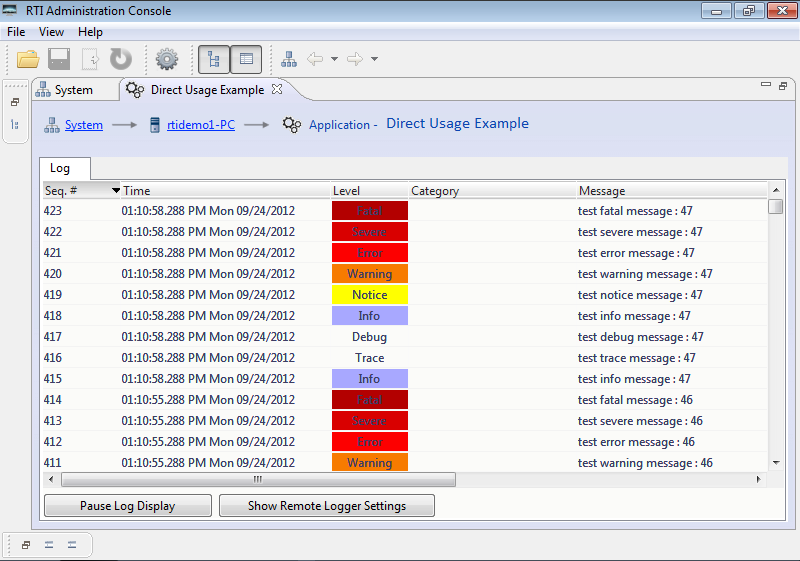Click the Save floppy disk toolbar icon
Screen dimensions: 800x561
coord(59,59)
